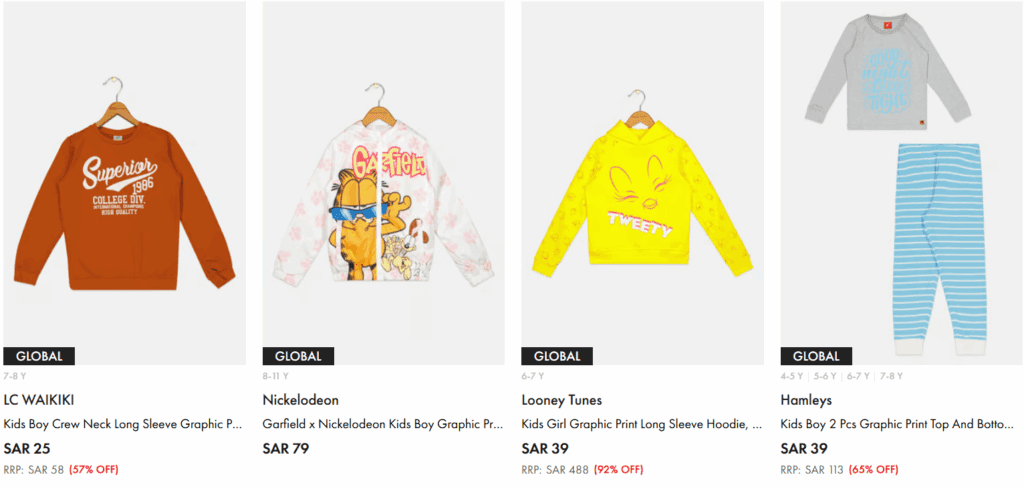Open the yellow Tweety hoodie image
The image size is (1024, 487).
pyautogui.click(x=643, y=183)
